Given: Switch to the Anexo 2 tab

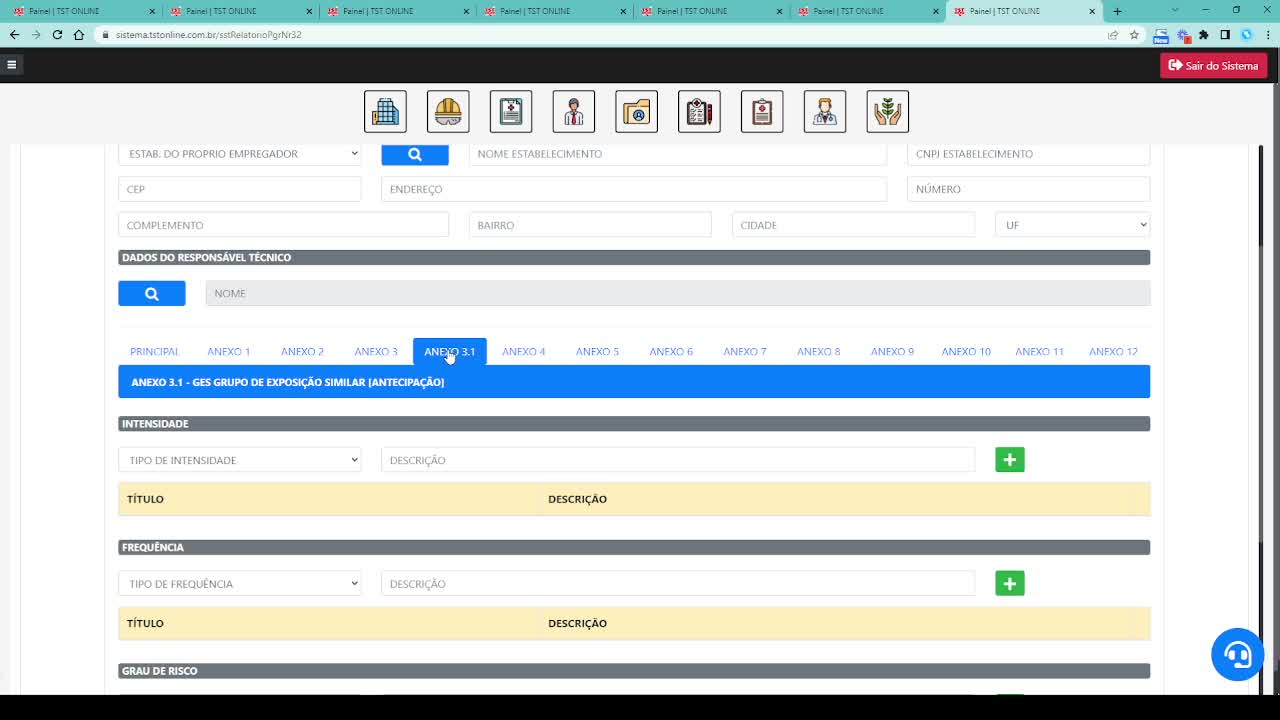Looking at the screenshot, I should pos(302,351).
